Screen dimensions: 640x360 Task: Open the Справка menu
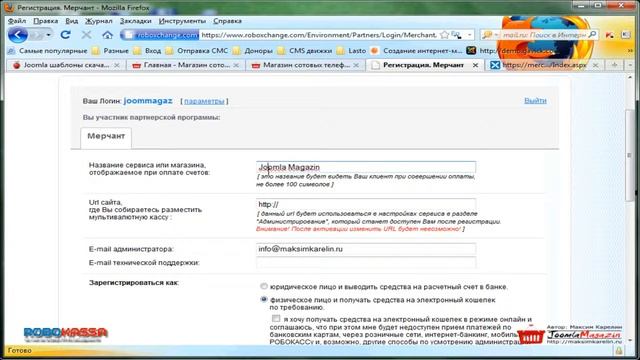coord(227,21)
